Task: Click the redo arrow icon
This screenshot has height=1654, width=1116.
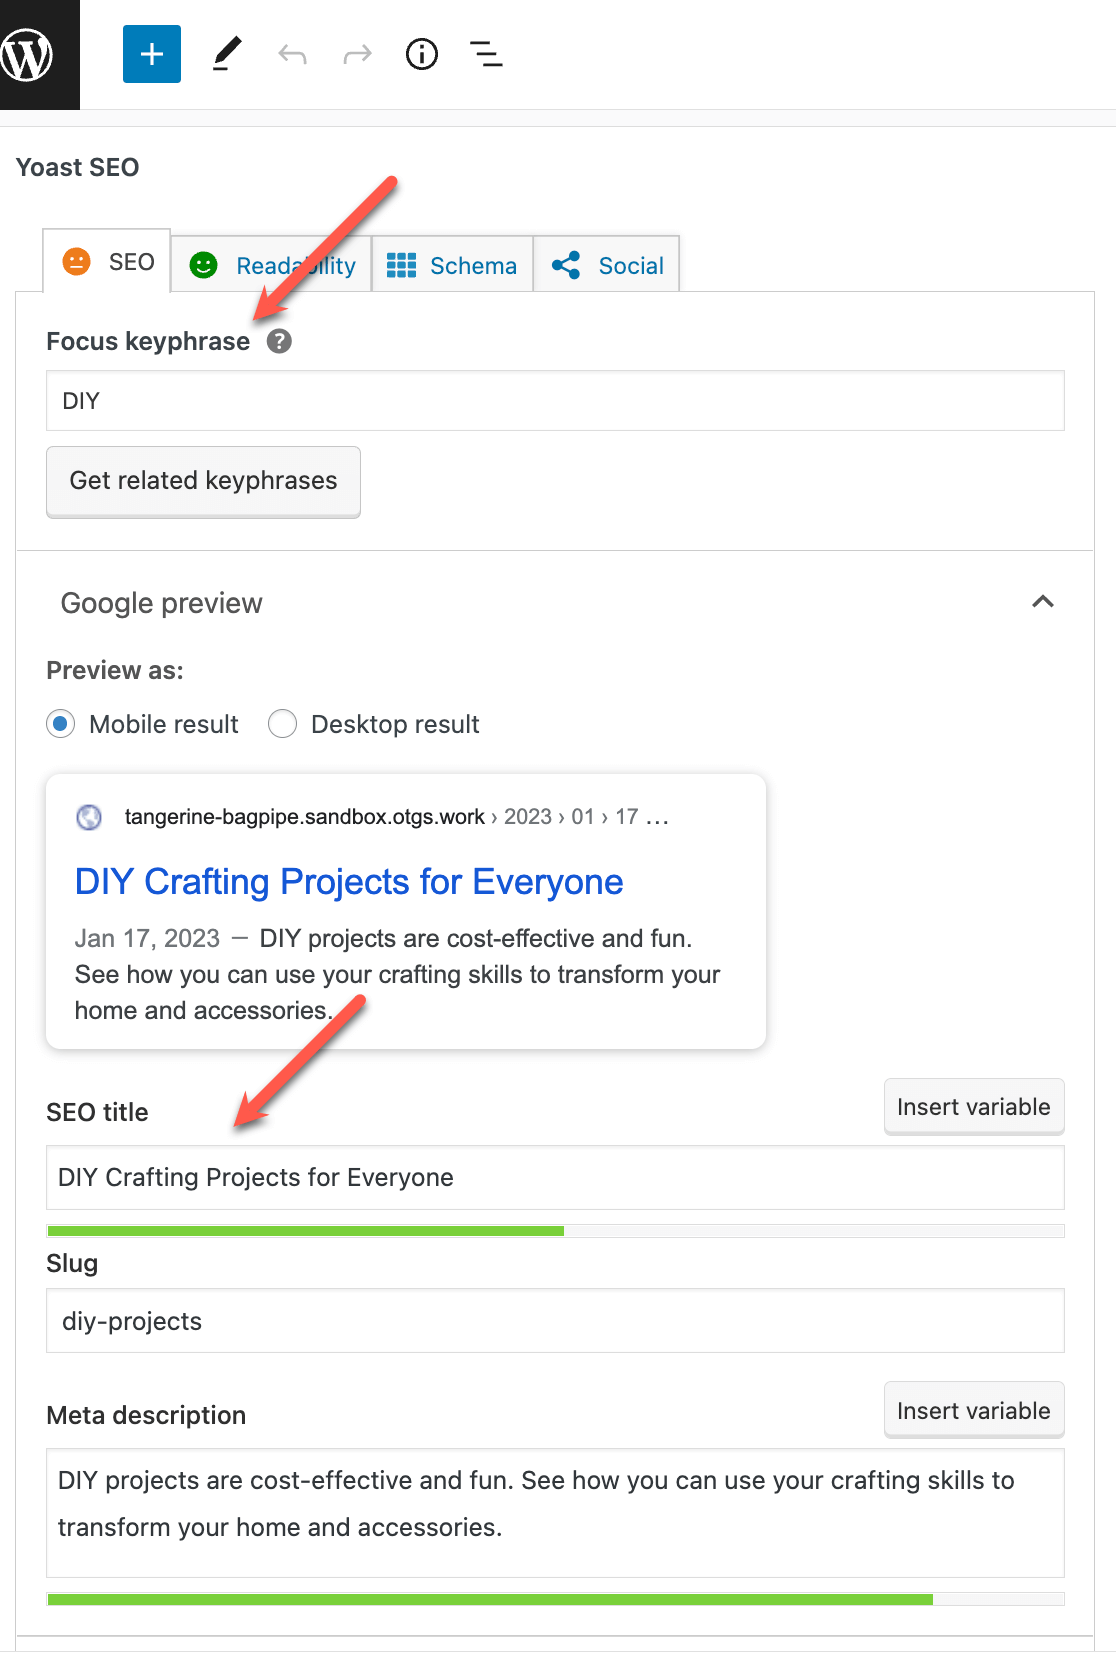Action: (x=357, y=54)
